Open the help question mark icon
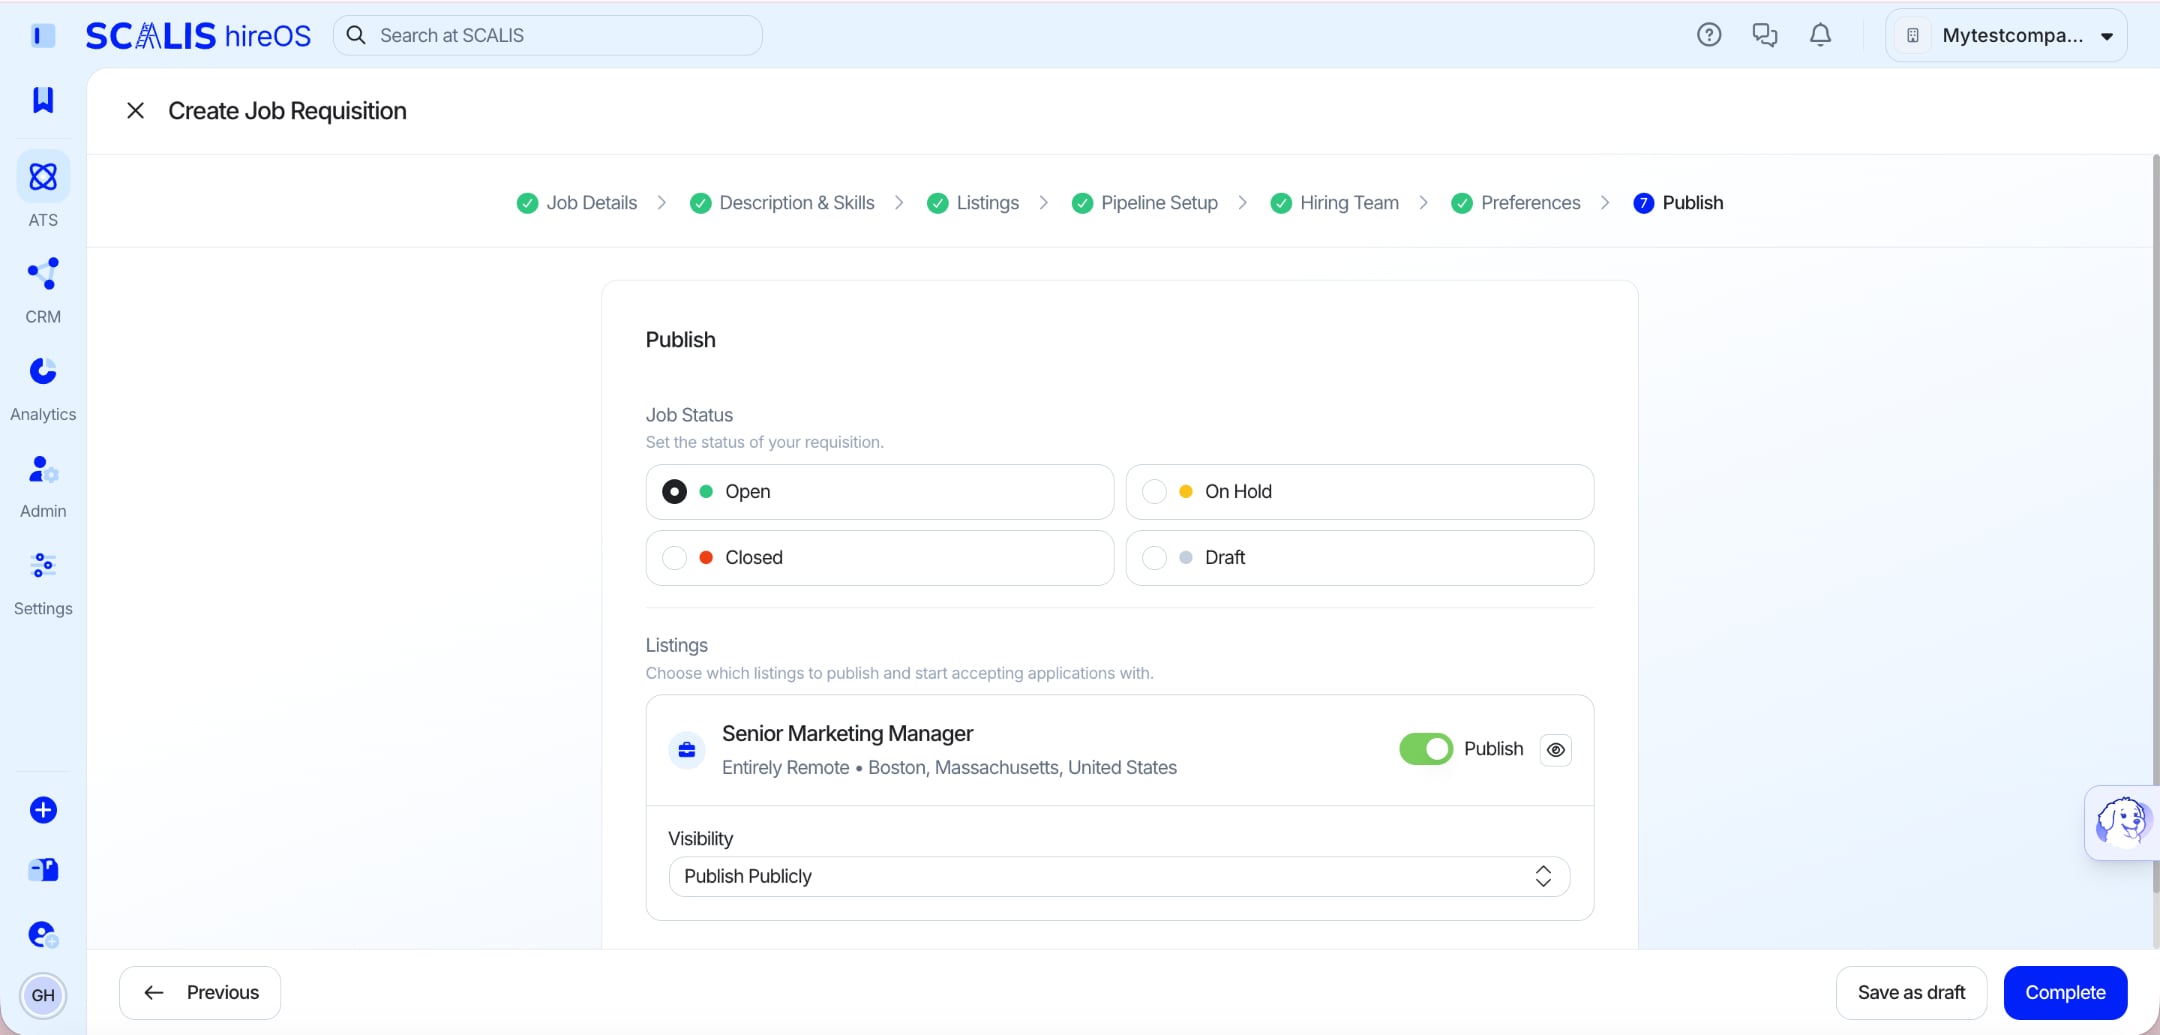This screenshot has height=1035, width=2160. pos(1709,35)
